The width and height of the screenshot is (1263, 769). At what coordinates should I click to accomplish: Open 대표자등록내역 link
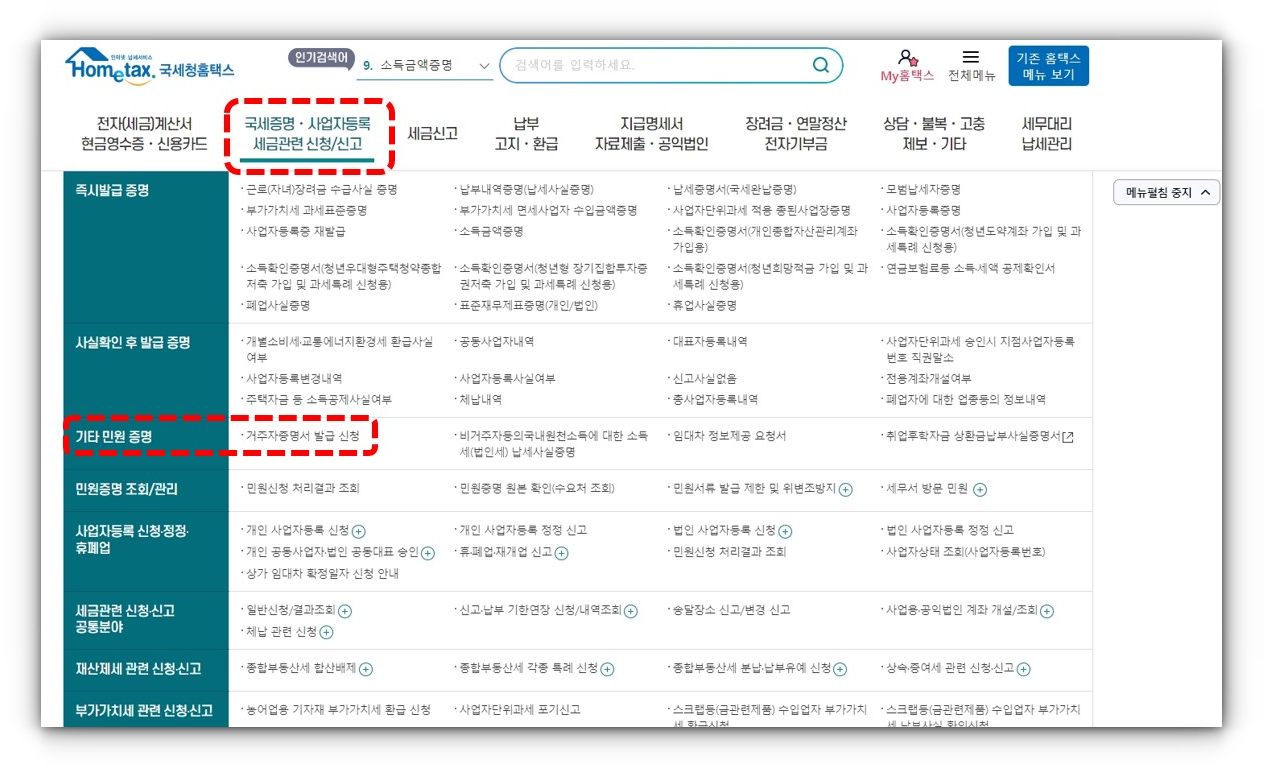tap(710, 342)
